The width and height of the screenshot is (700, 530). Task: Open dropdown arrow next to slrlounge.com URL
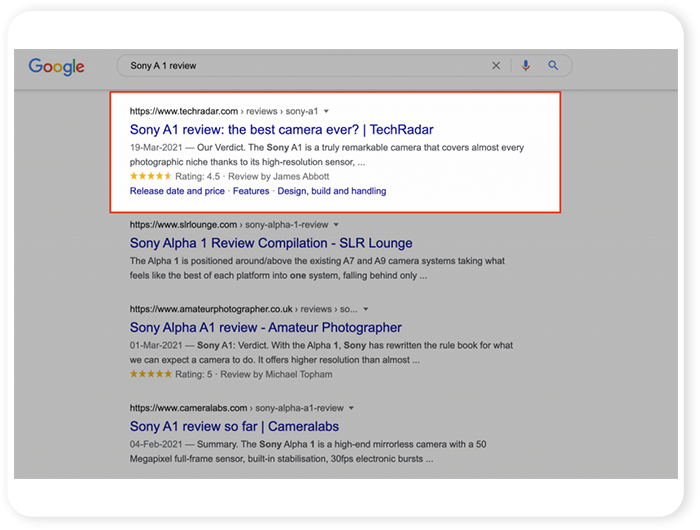pos(336,225)
